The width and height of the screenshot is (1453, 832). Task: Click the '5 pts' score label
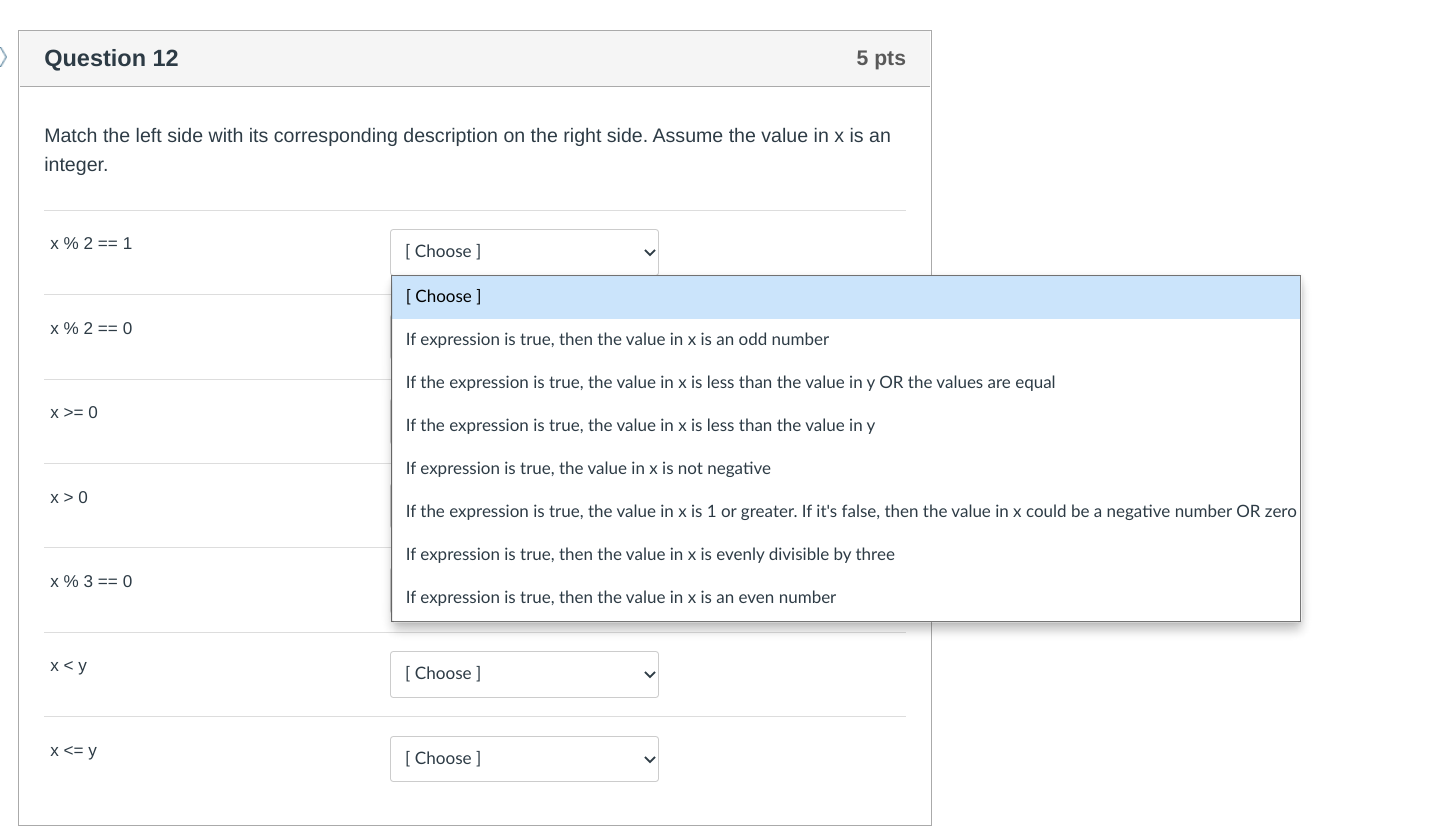point(881,58)
